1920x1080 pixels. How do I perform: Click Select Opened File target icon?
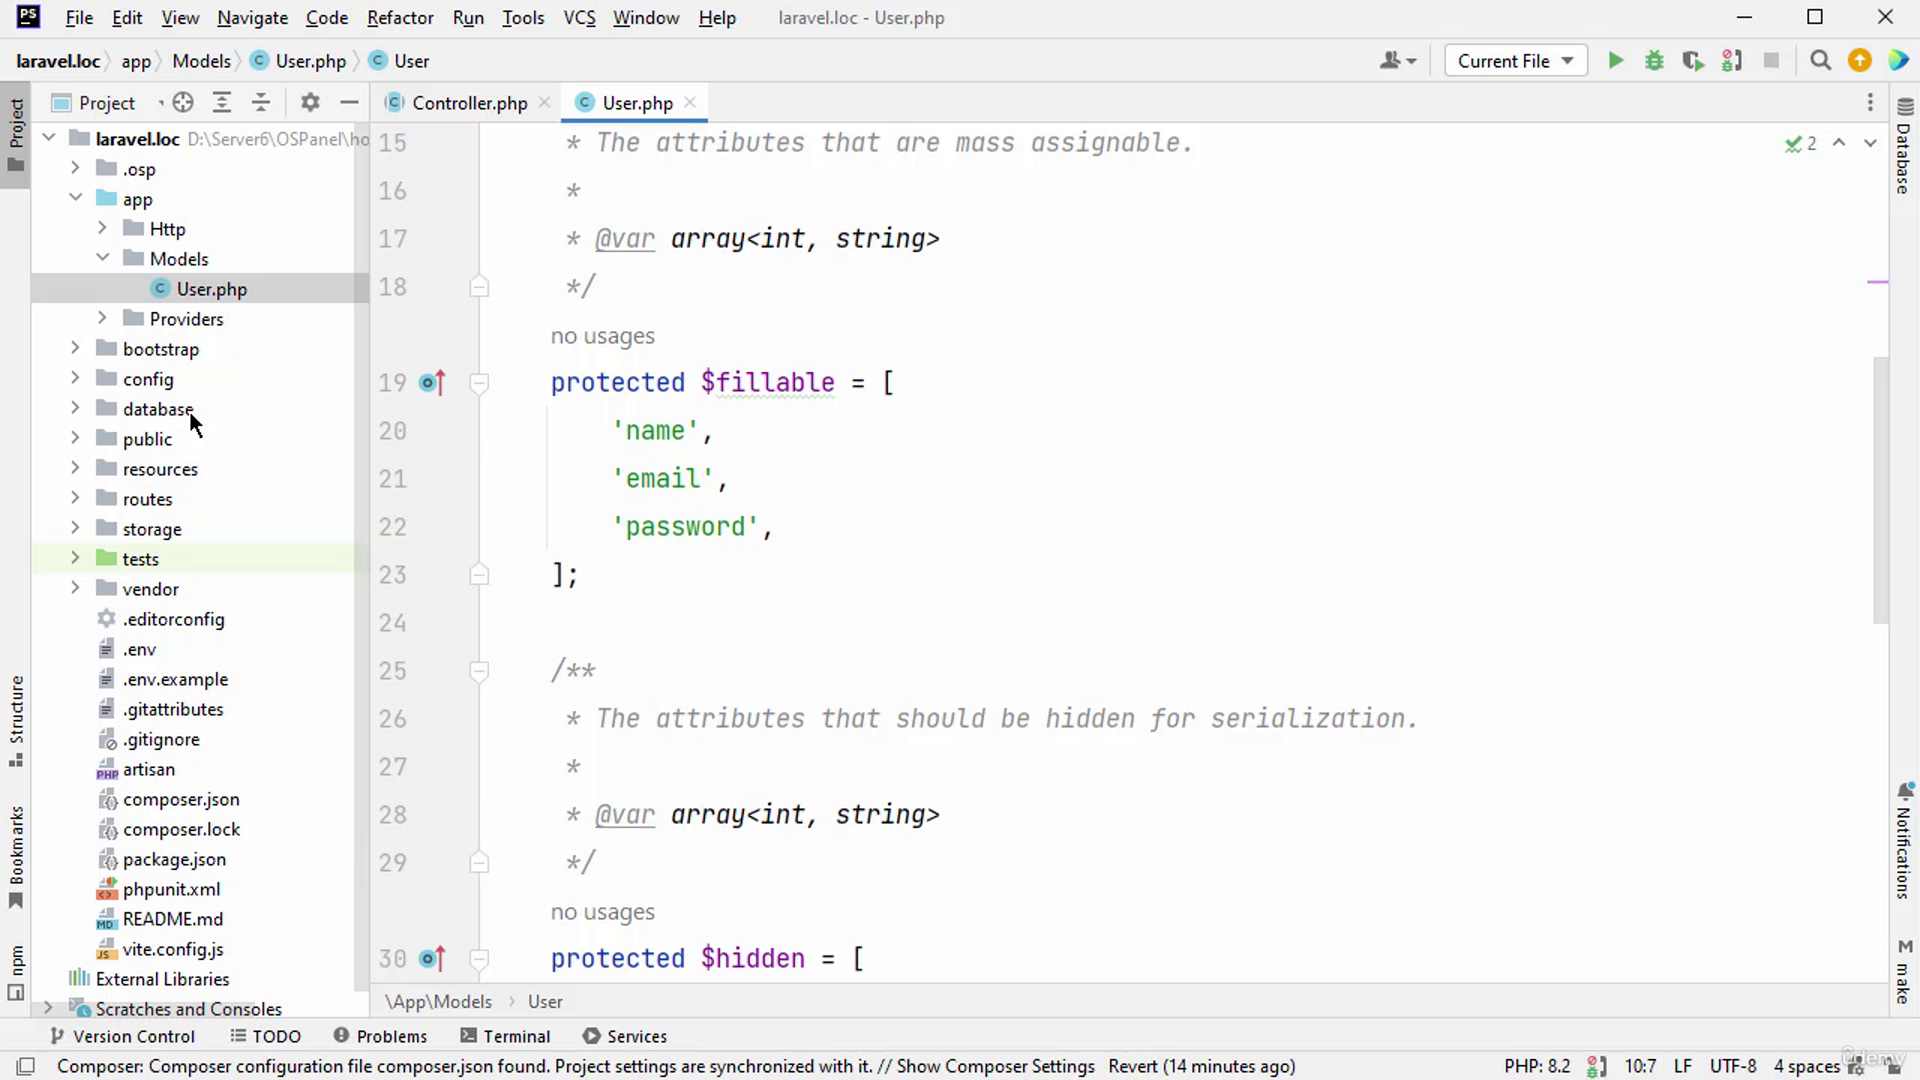[183, 103]
